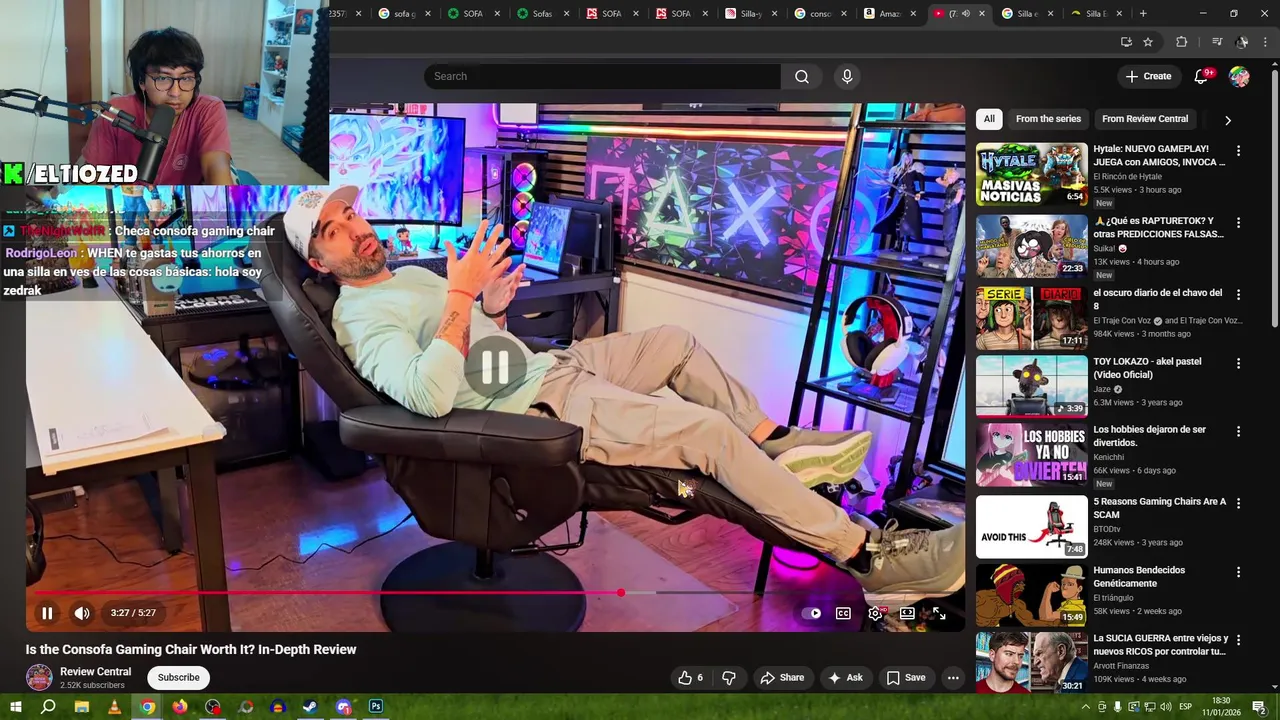Open the system volume tray icon
Image resolution: width=1280 pixels, height=720 pixels.
[x=1167, y=707]
